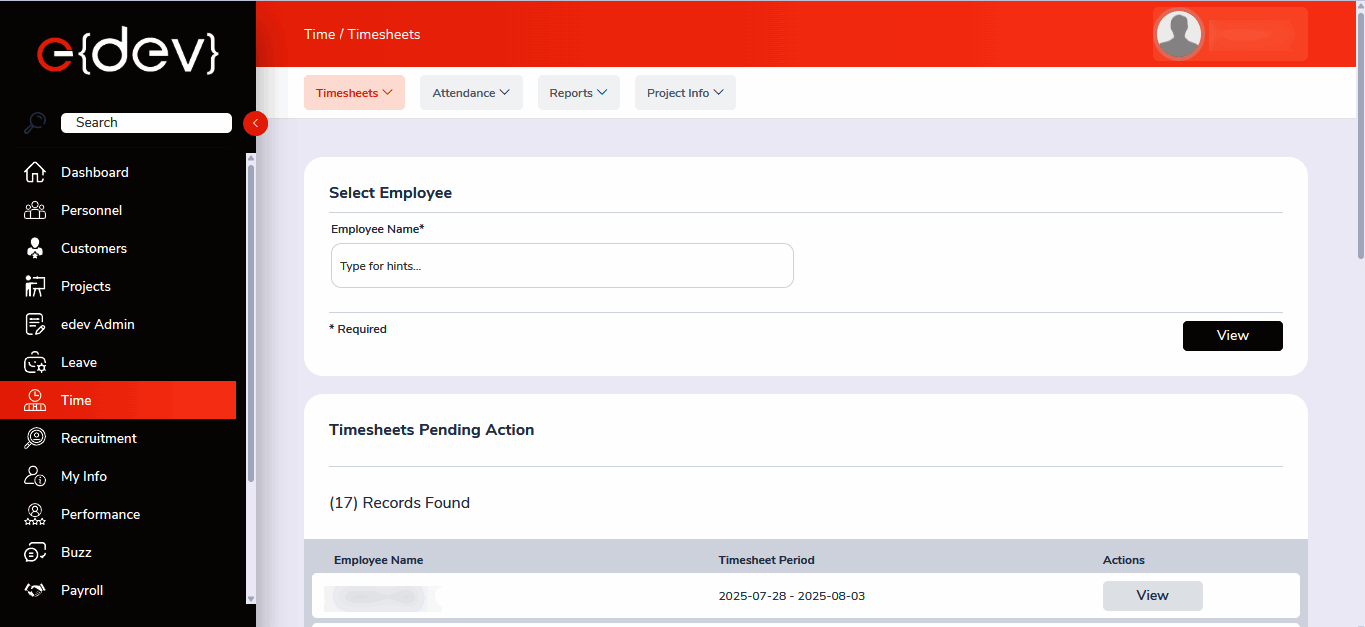Open the Recruitment module
The image size is (1365, 627).
[99, 438]
